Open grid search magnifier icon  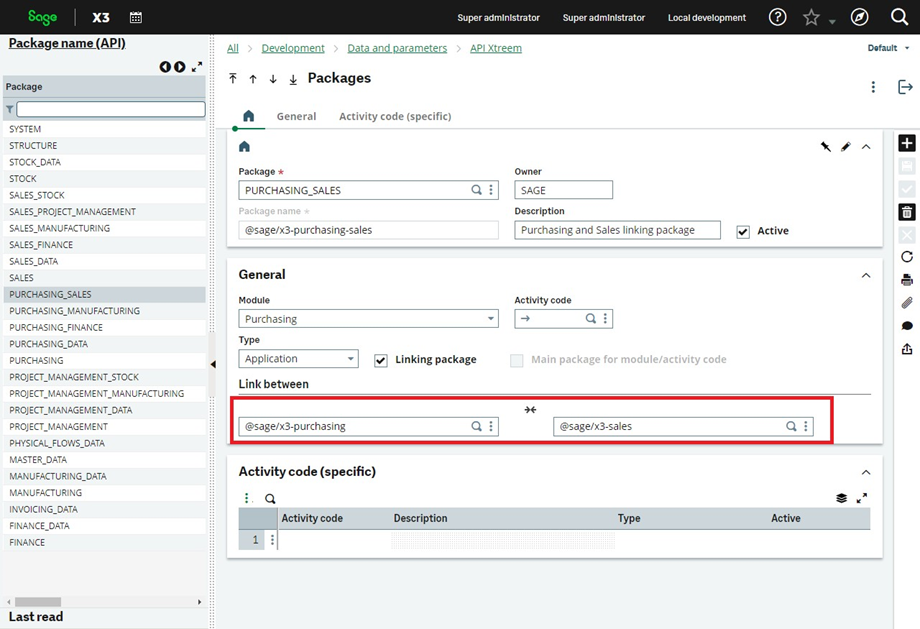[x=270, y=499]
